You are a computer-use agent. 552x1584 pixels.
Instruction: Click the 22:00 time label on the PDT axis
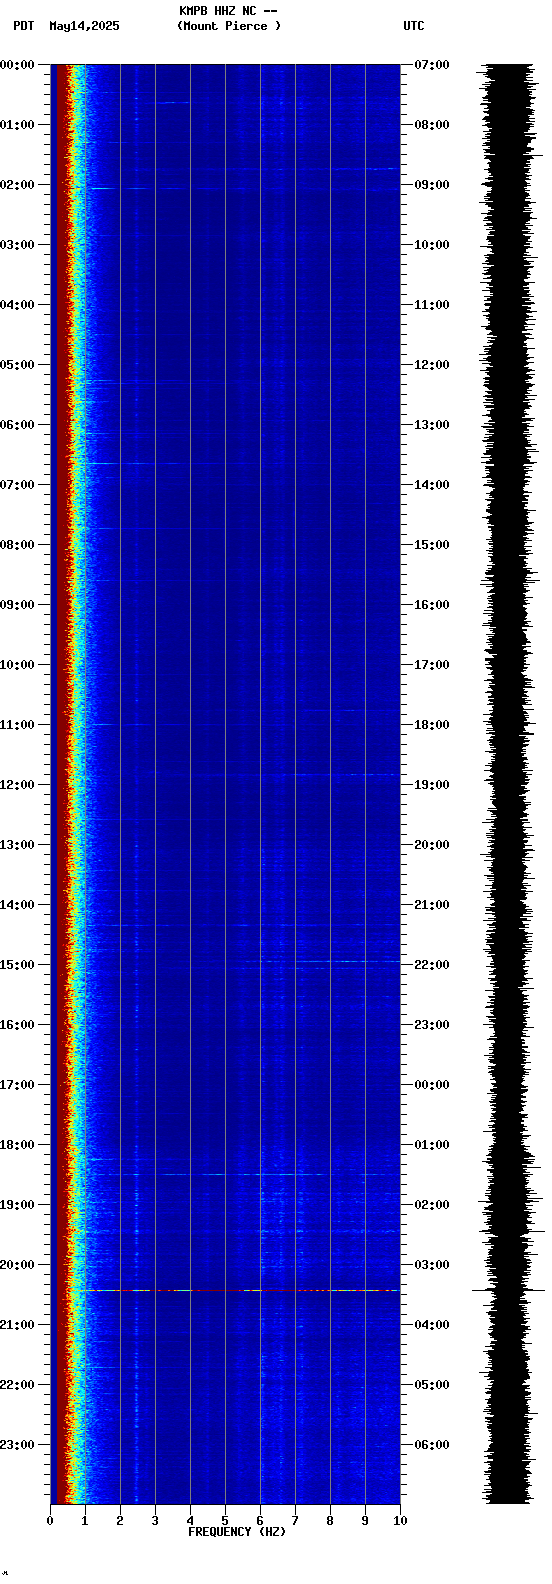[17, 1385]
